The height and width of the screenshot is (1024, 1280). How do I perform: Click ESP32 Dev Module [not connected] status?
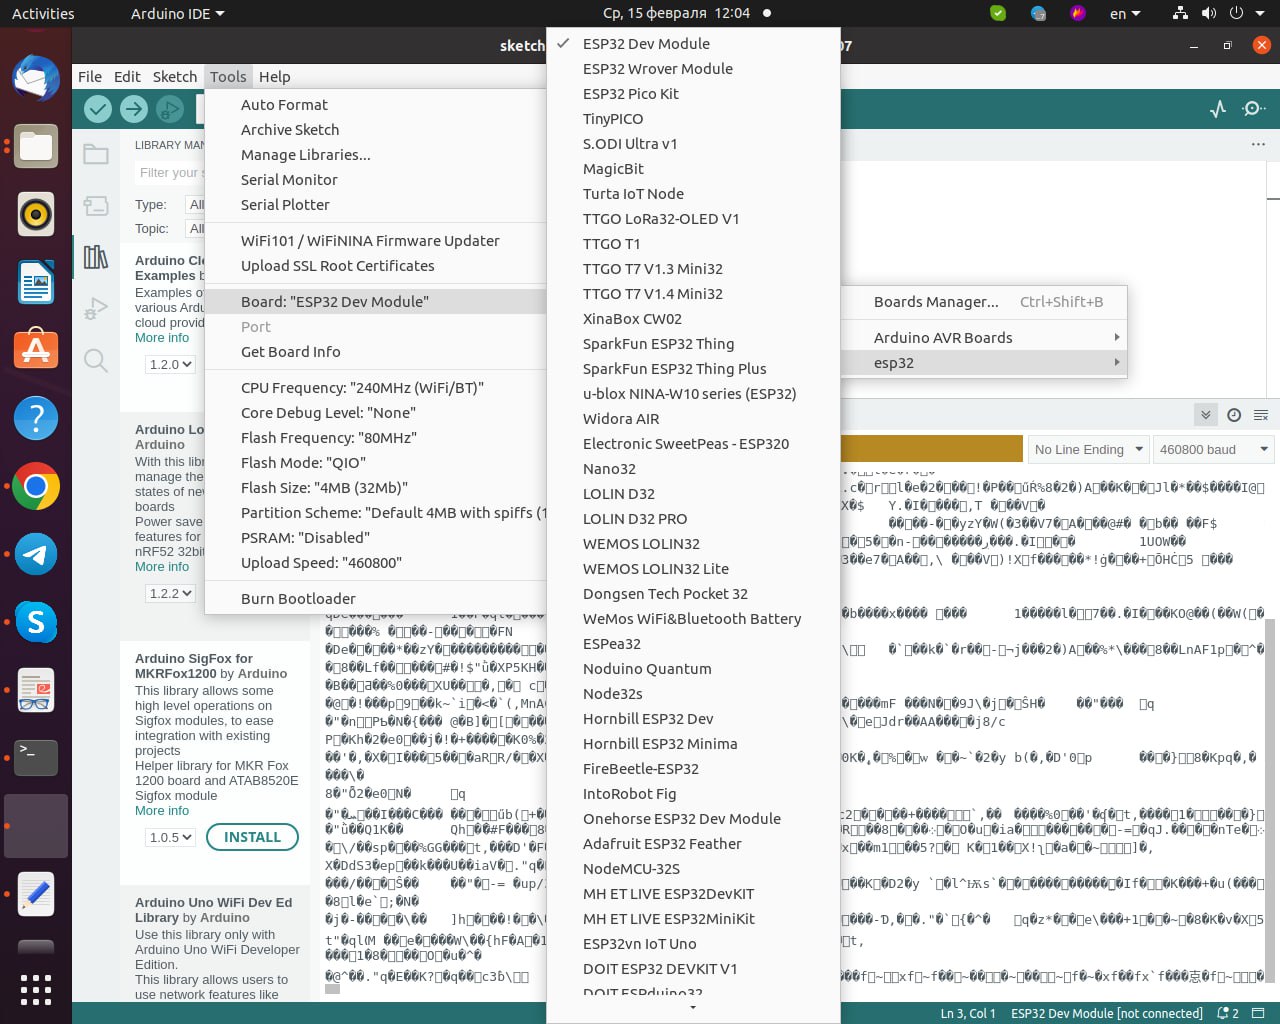[x=1107, y=1013]
